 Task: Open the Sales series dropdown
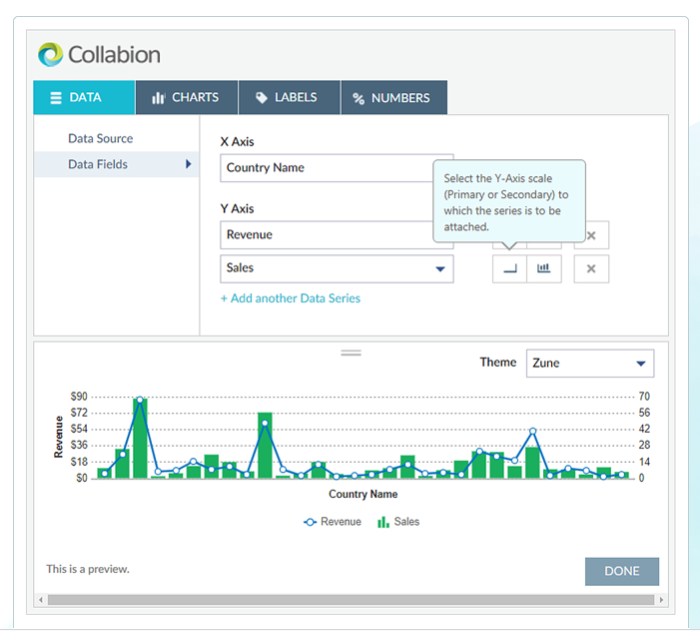pyautogui.click(x=337, y=269)
